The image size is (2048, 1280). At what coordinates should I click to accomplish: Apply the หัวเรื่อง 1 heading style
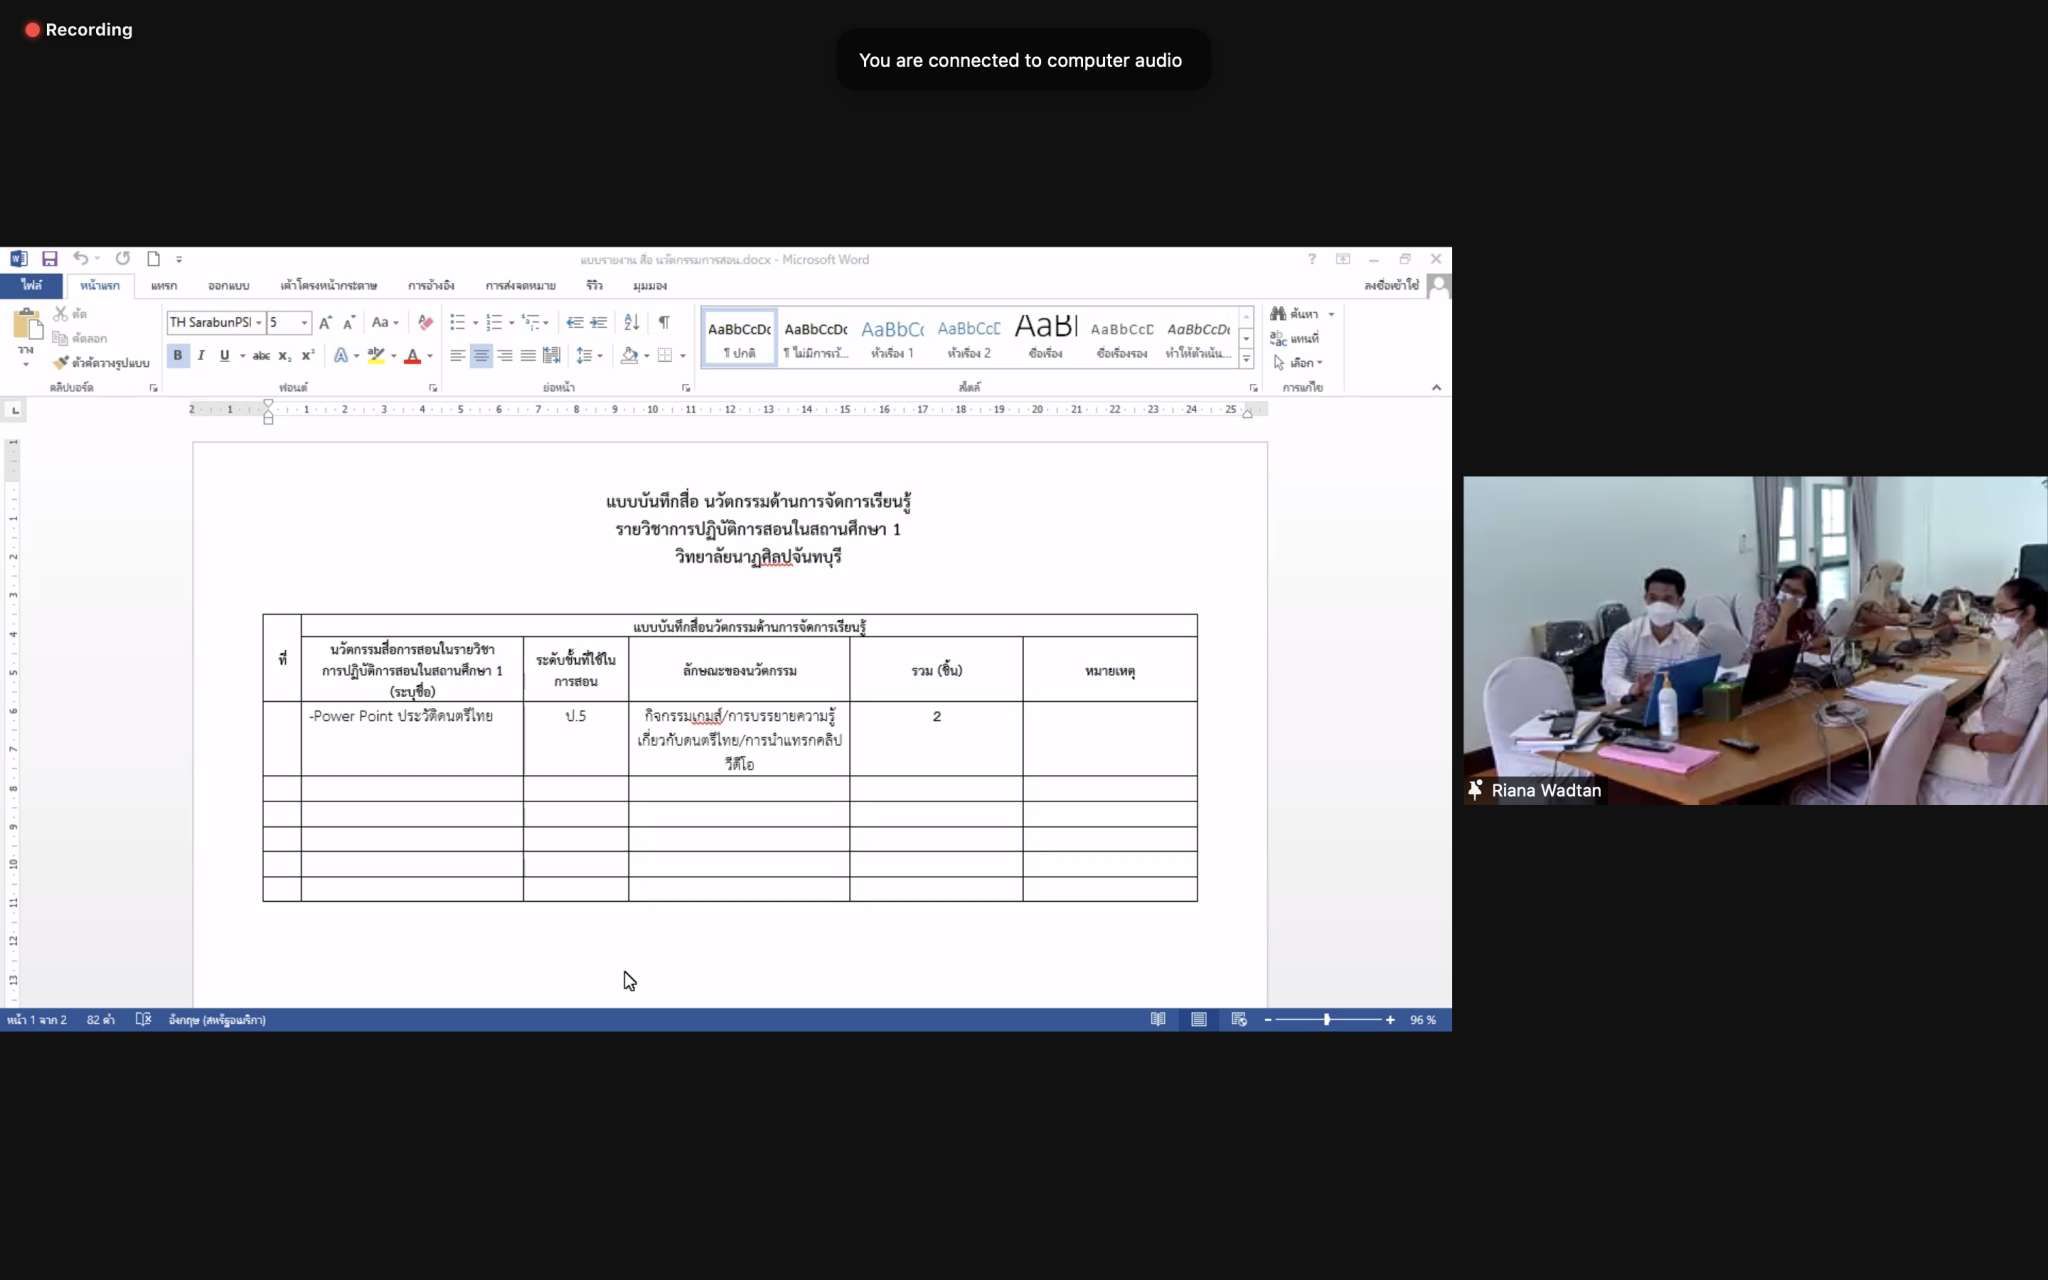pyautogui.click(x=892, y=338)
